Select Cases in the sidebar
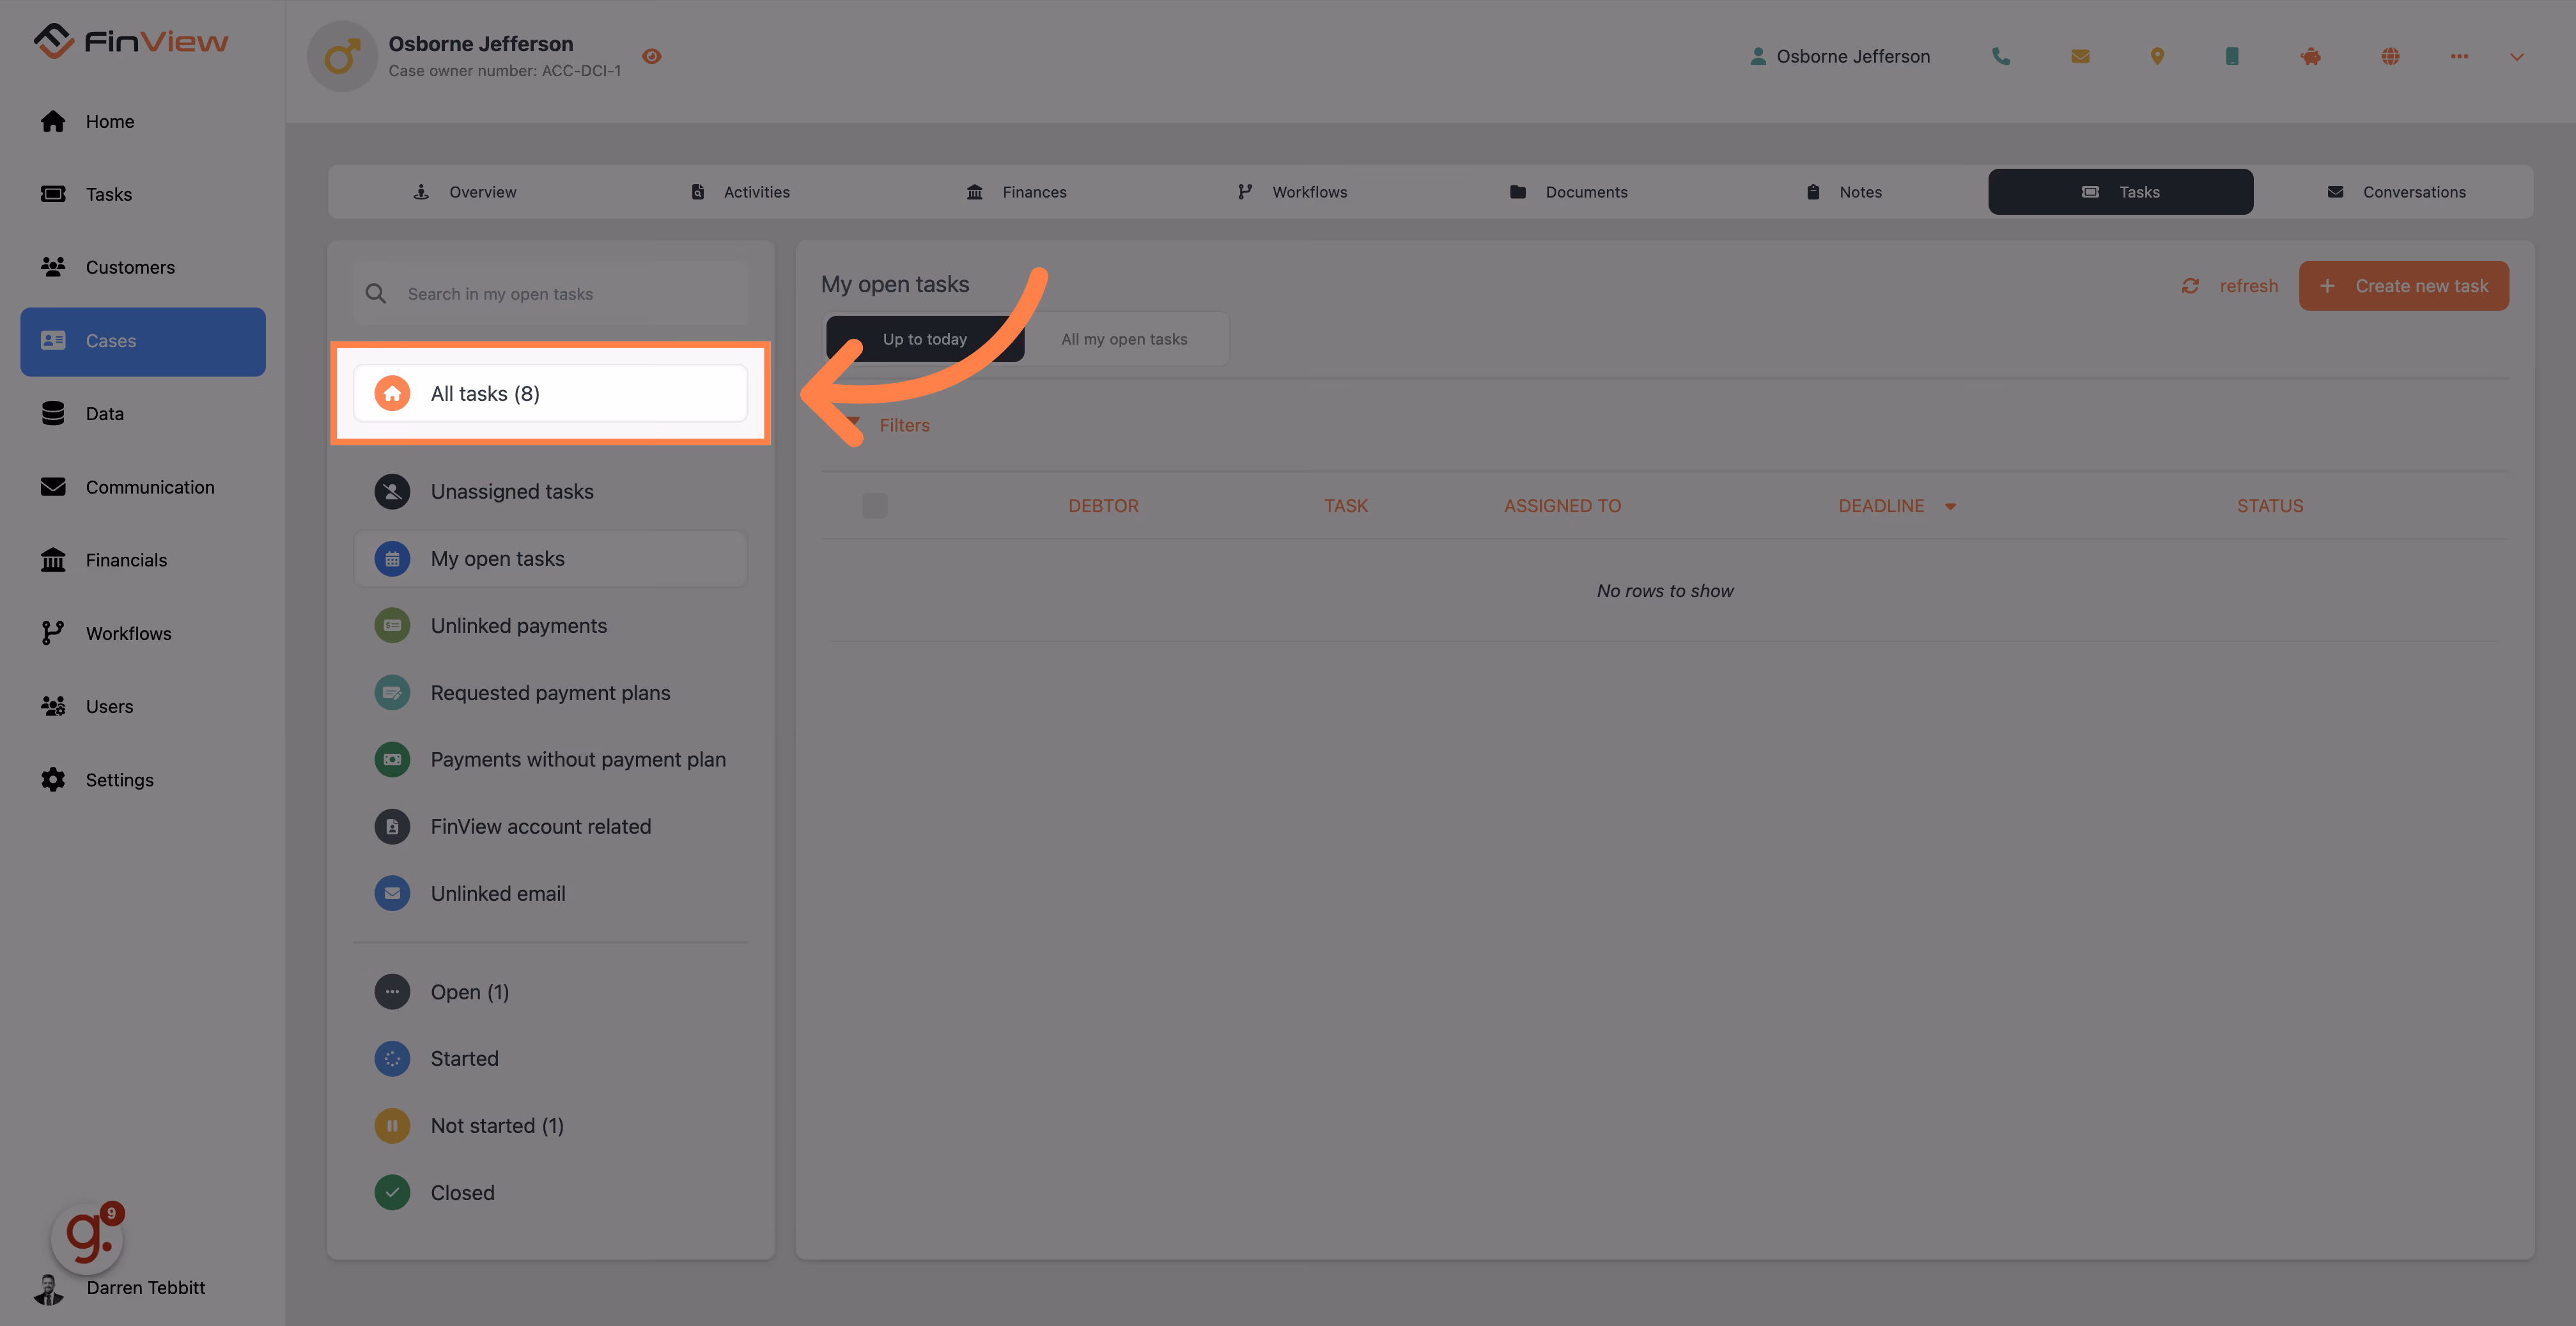 (x=143, y=341)
